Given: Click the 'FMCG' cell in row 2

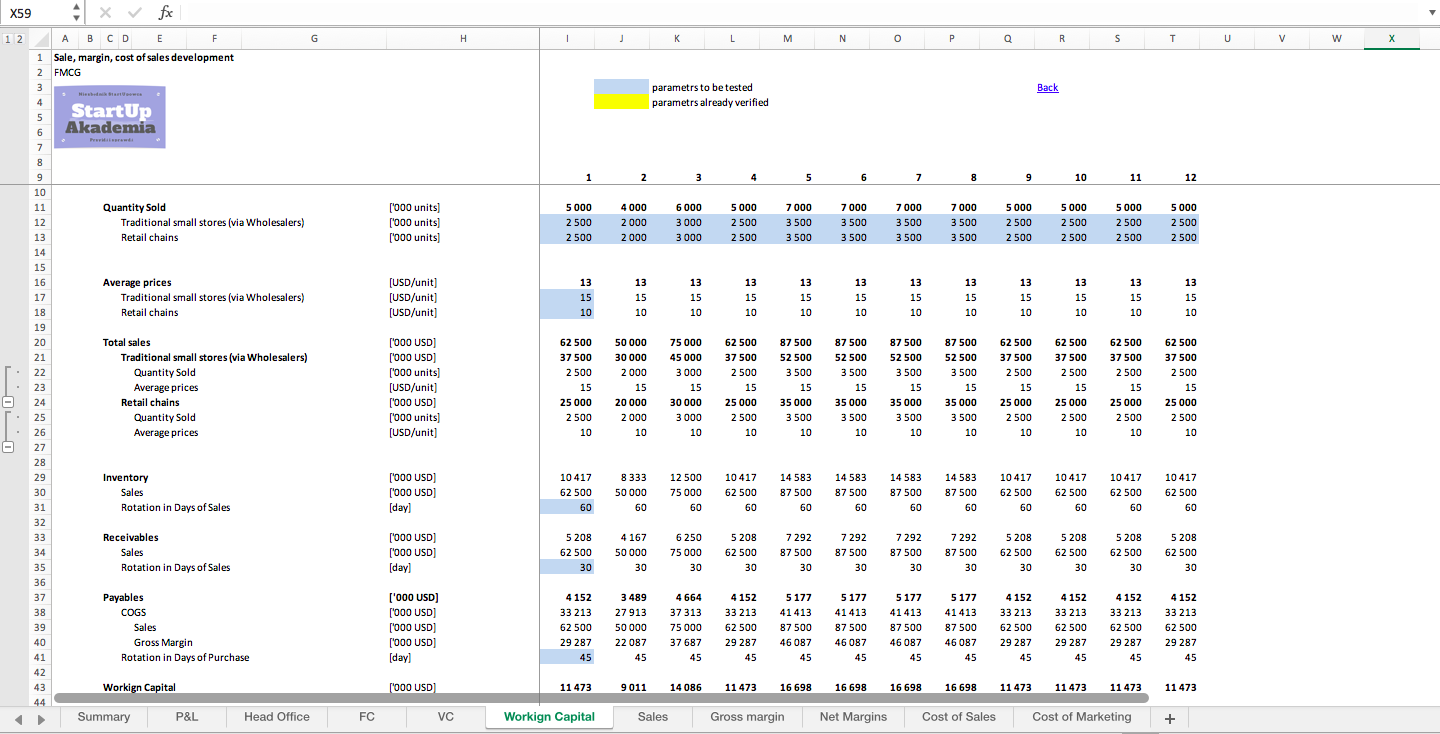Looking at the screenshot, I should [67, 72].
